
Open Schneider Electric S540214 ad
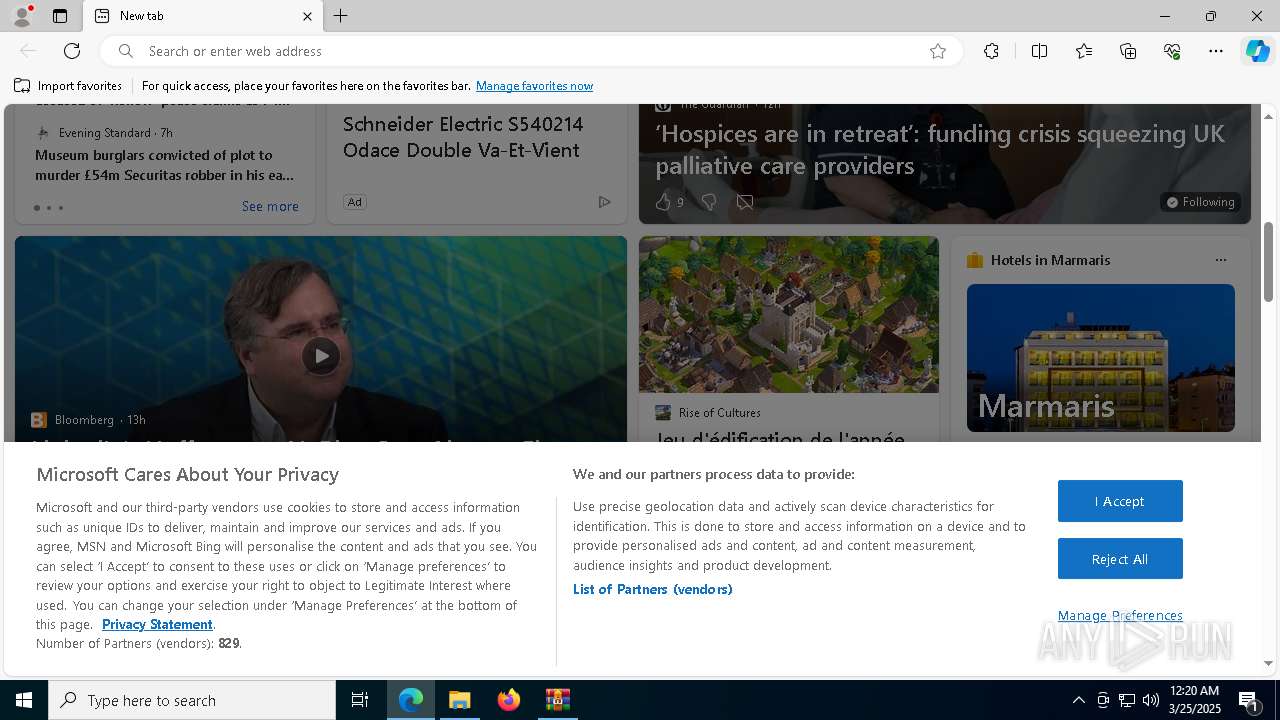point(463,137)
